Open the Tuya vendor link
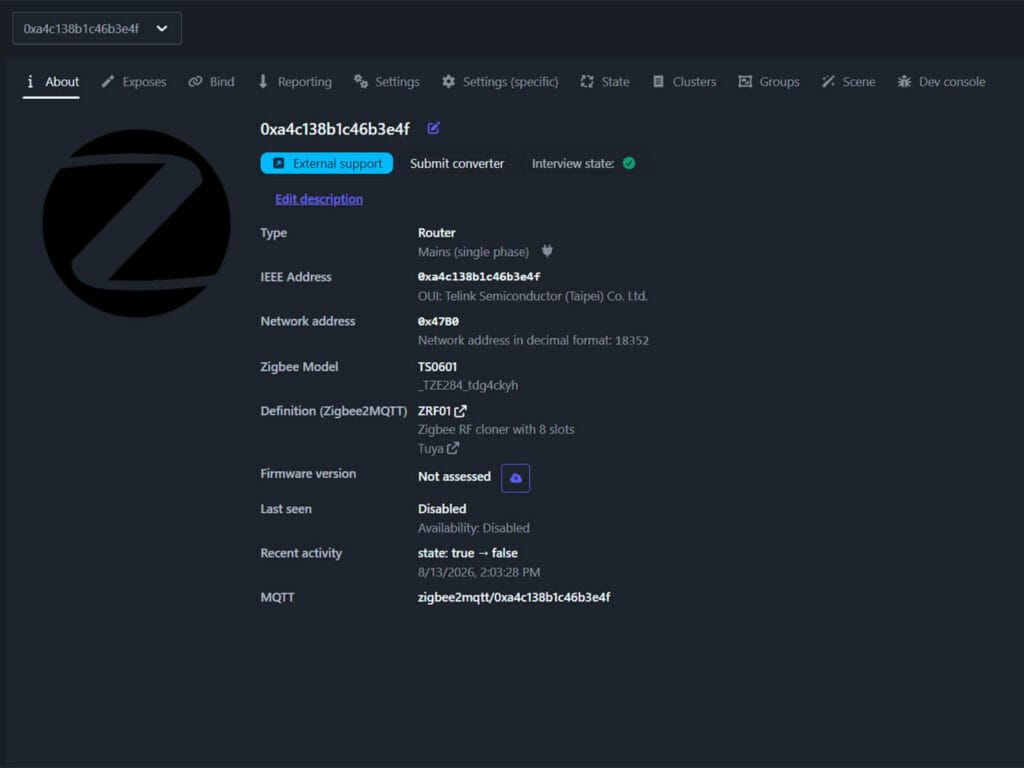 click(438, 449)
